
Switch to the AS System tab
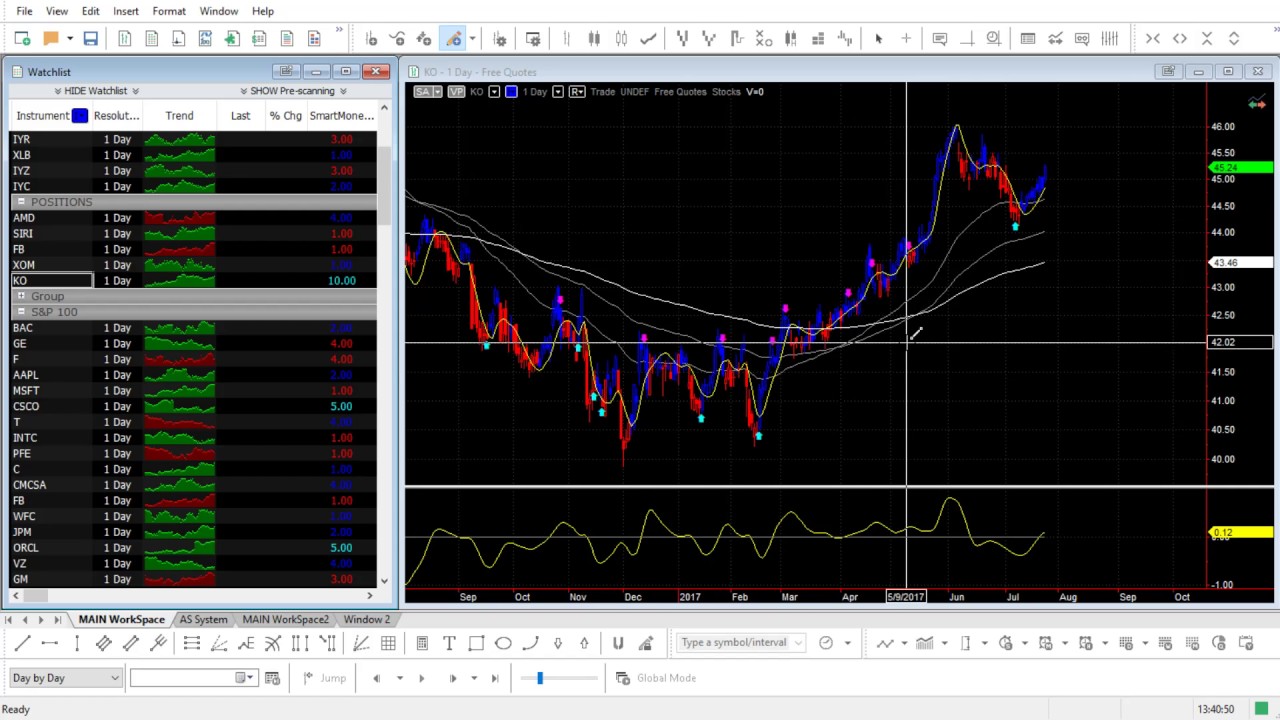pyautogui.click(x=203, y=620)
